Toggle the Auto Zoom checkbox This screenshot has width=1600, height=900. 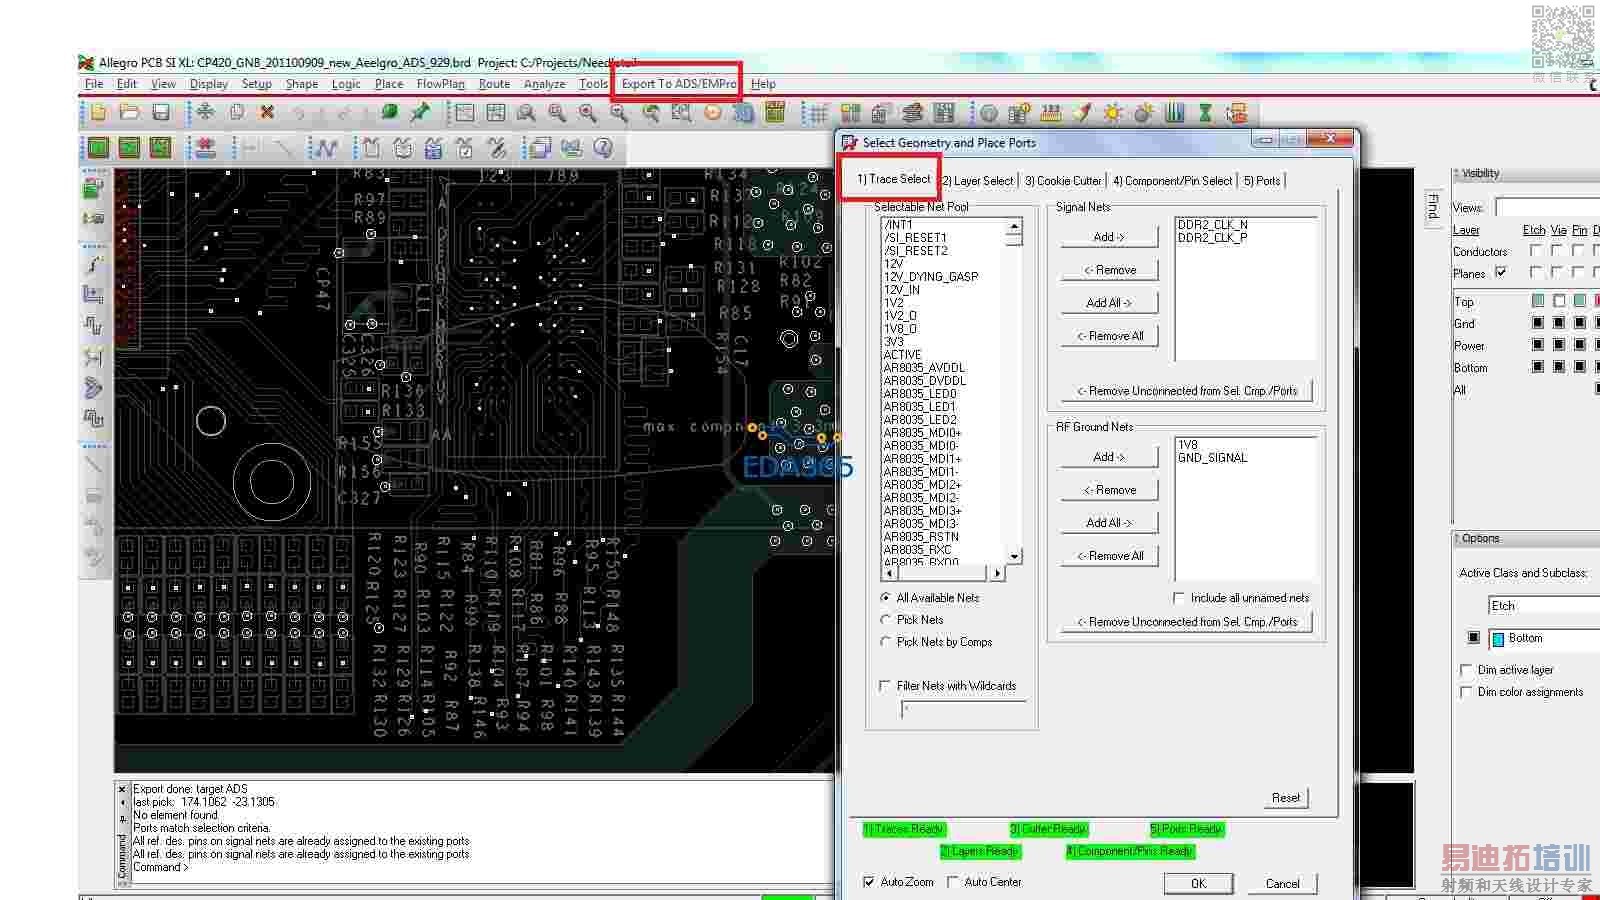point(868,882)
